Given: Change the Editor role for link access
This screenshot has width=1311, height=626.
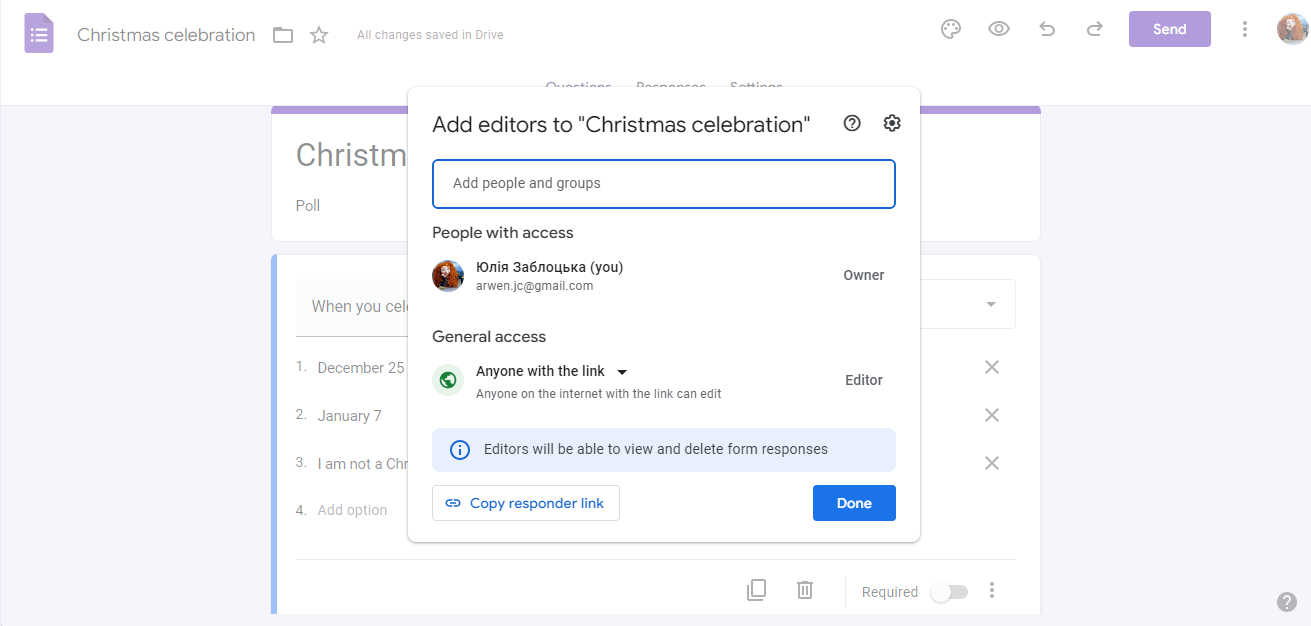Looking at the screenshot, I should click(x=864, y=380).
